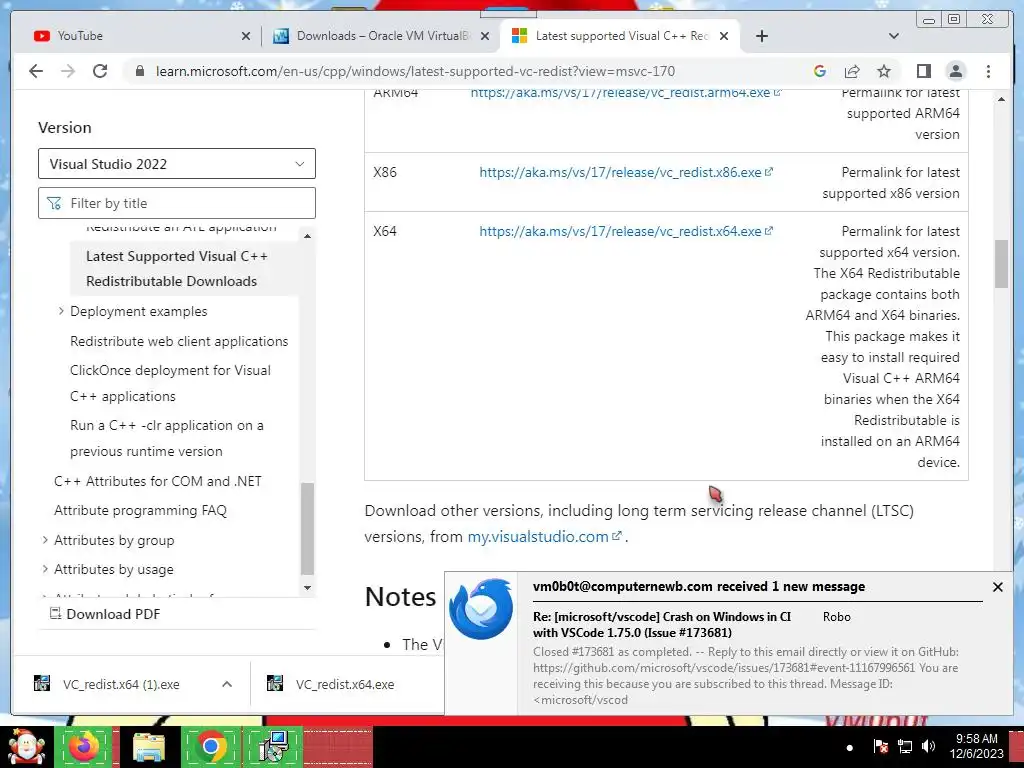This screenshot has height=768, width=1024.
Task: Open the Visual Studio 2022 version dropdown
Action: coord(177,164)
